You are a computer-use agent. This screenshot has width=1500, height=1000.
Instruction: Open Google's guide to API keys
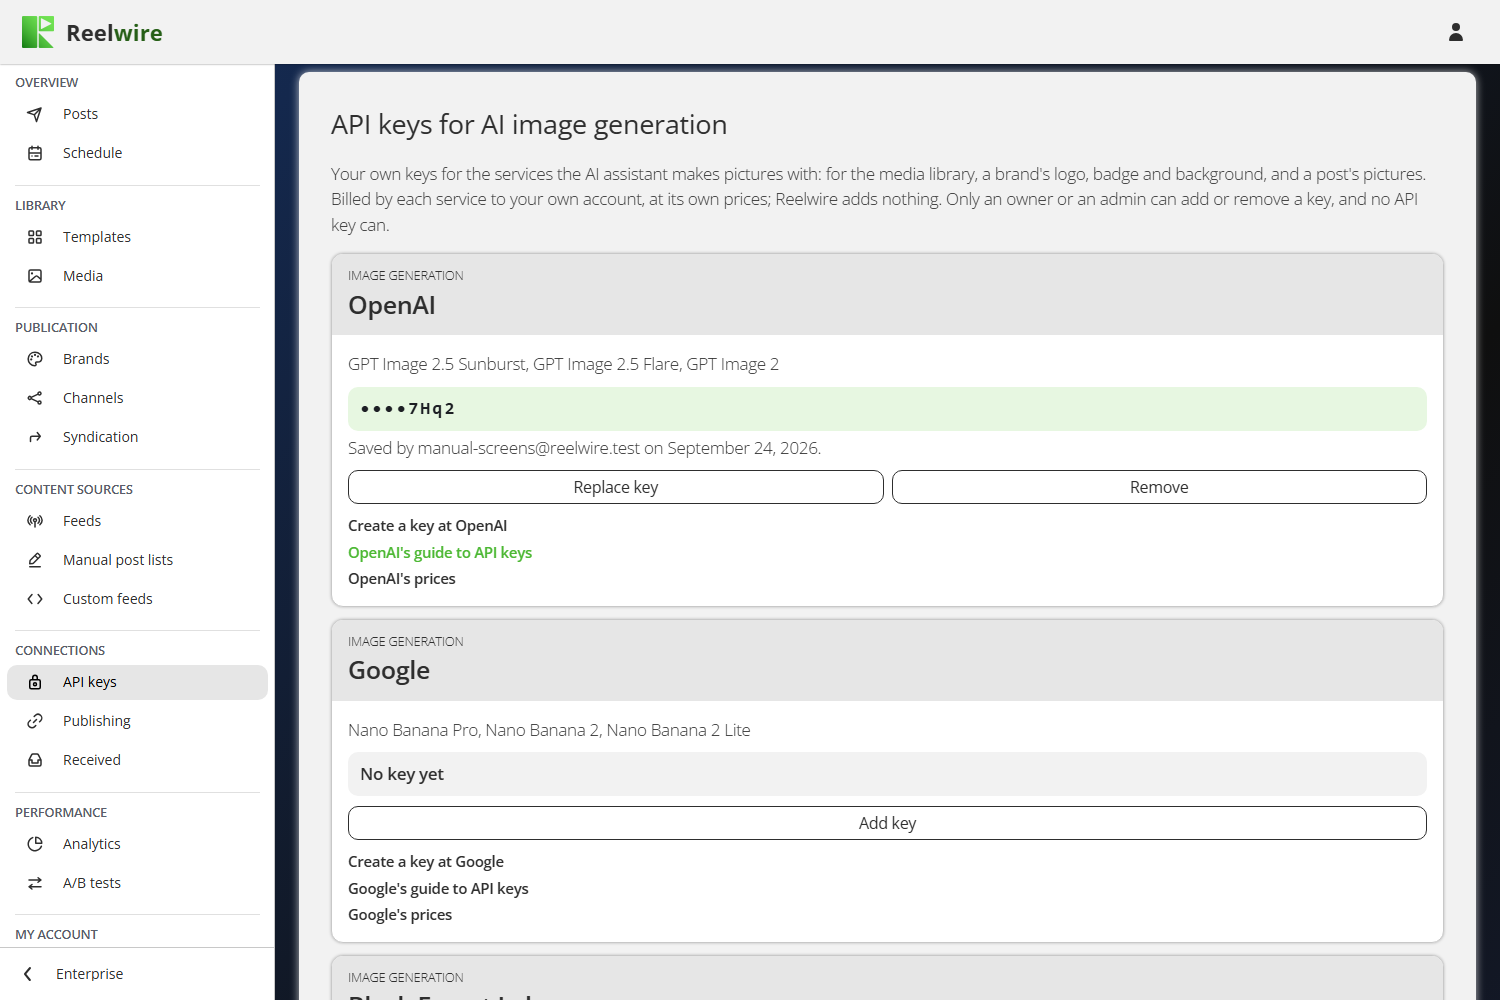tap(438, 889)
